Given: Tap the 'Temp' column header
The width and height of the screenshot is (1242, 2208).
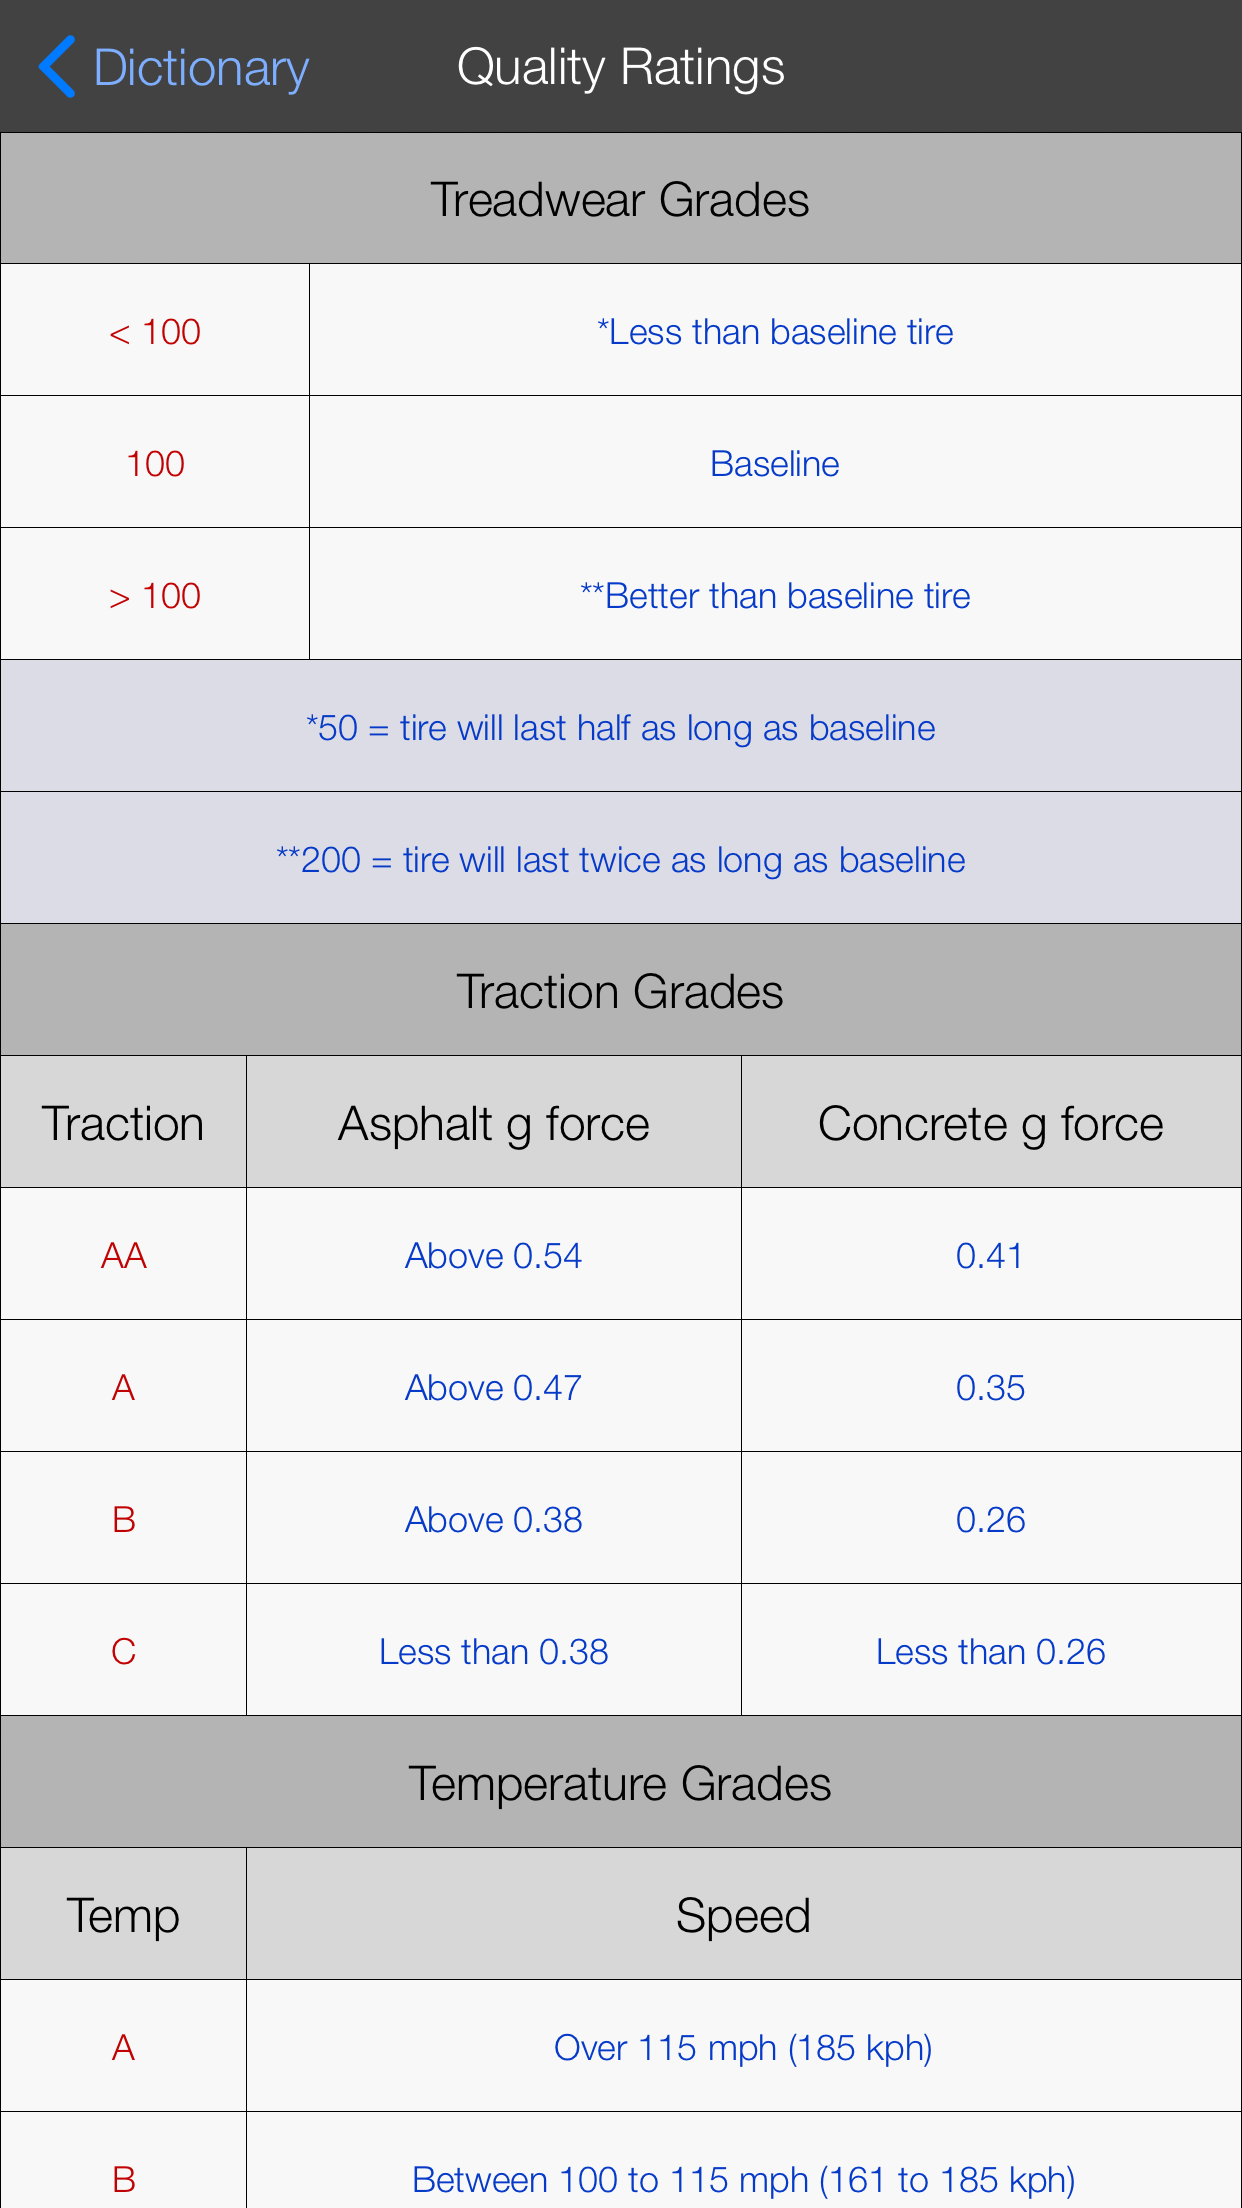Looking at the screenshot, I should 123,1913.
